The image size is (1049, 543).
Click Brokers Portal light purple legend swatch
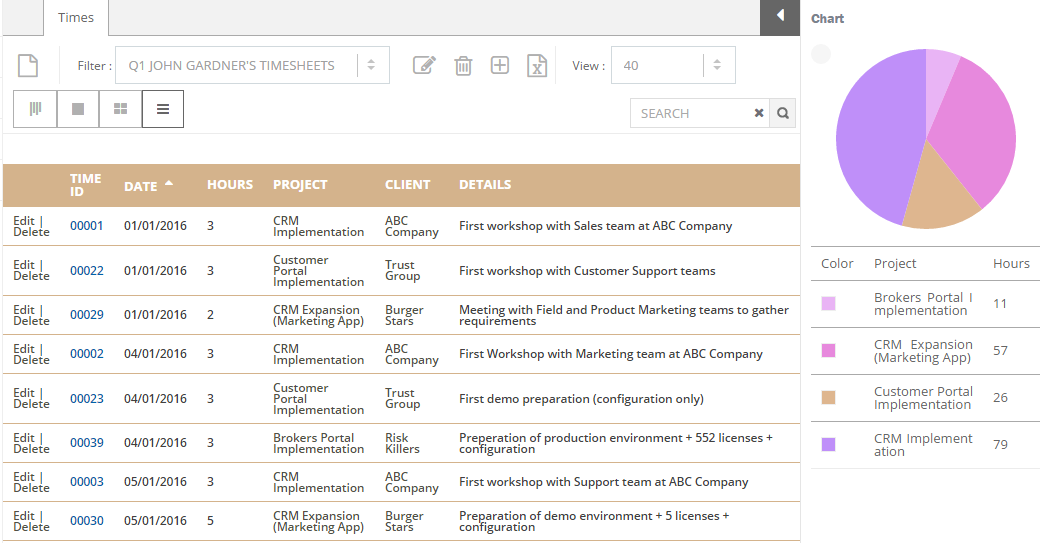[828, 304]
